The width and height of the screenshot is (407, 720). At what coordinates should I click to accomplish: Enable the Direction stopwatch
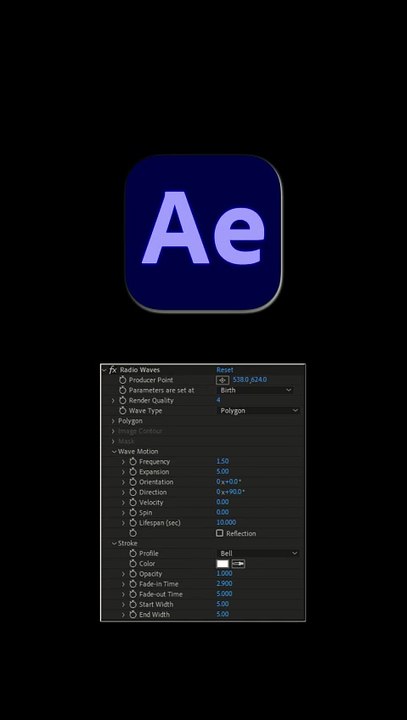point(133,492)
